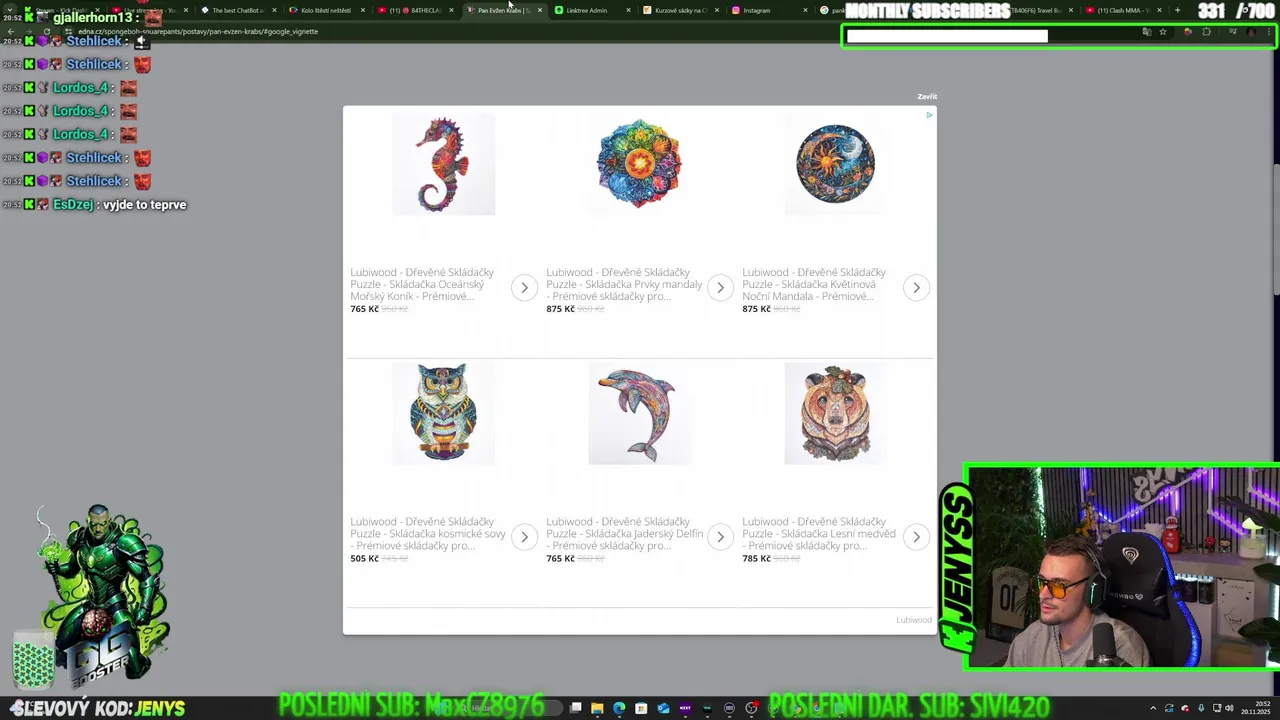Close the ad with the Zavřít button
The image size is (1280, 720).
pos(927,97)
